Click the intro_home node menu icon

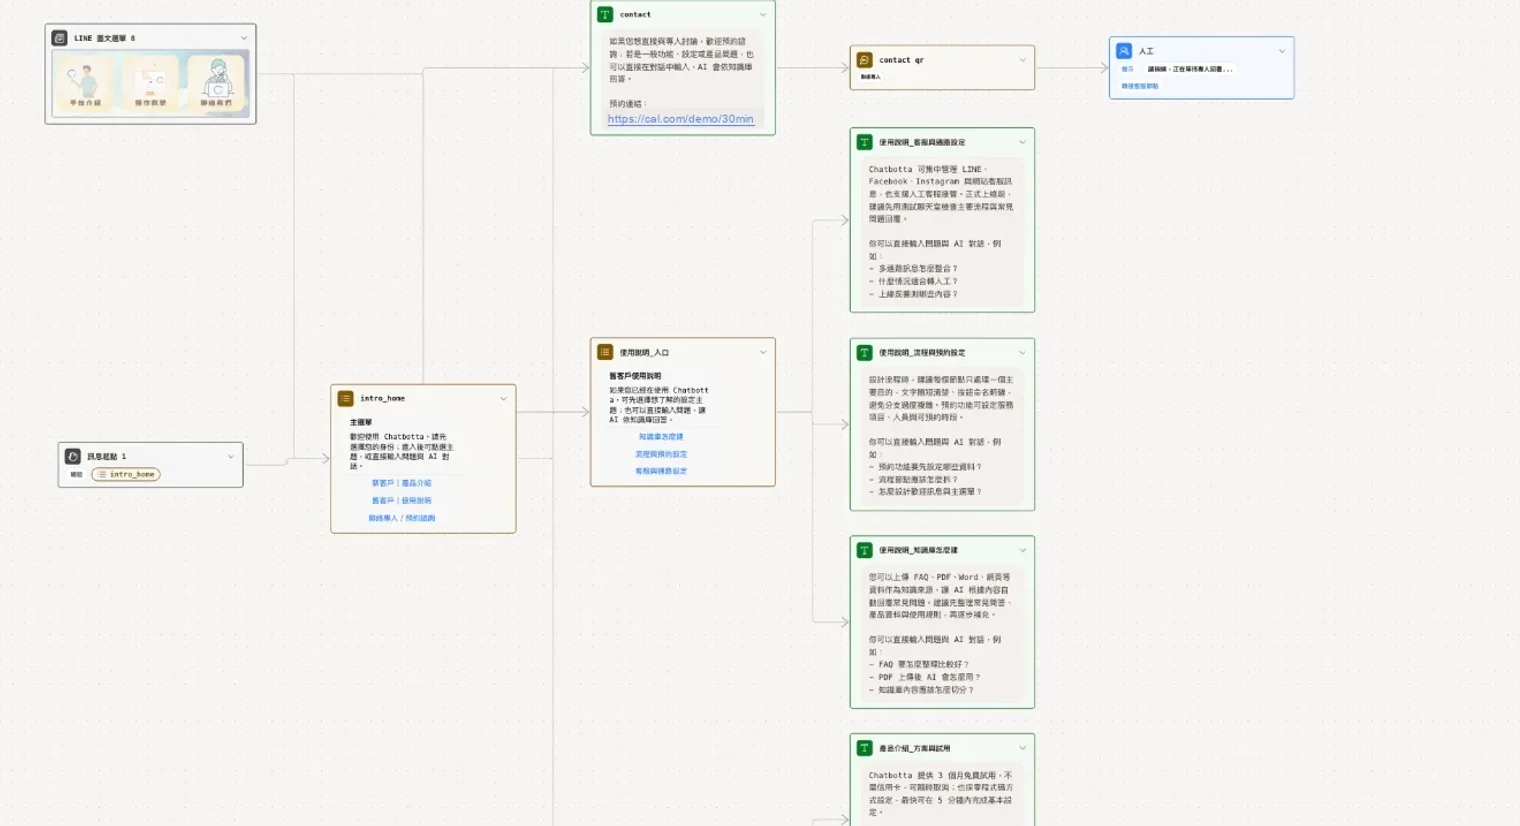[346, 398]
